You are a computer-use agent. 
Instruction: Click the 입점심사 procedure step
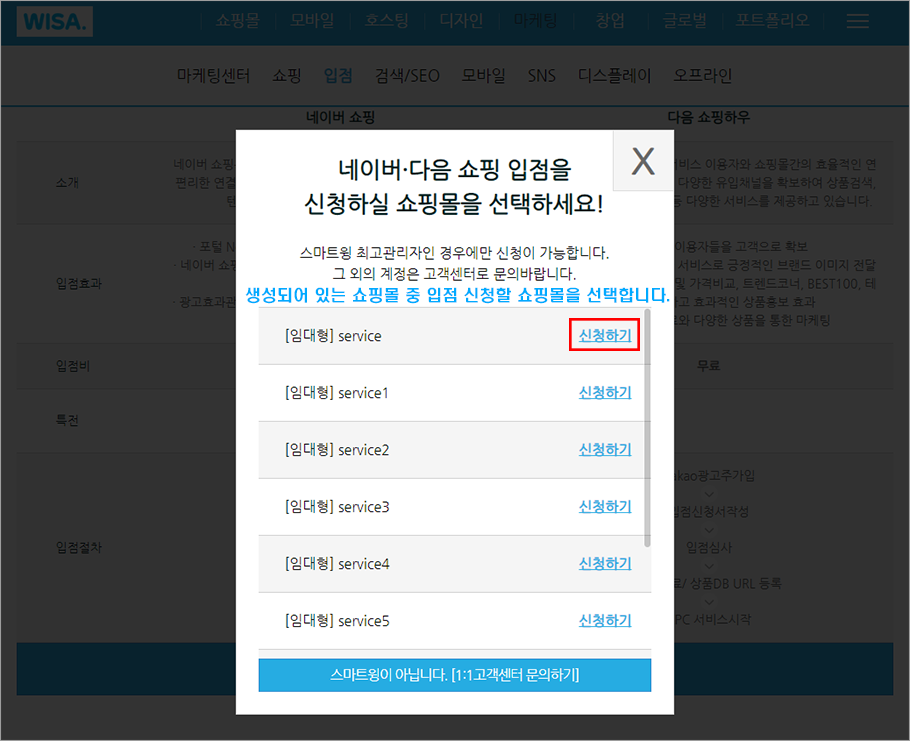(x=709, y=547)
